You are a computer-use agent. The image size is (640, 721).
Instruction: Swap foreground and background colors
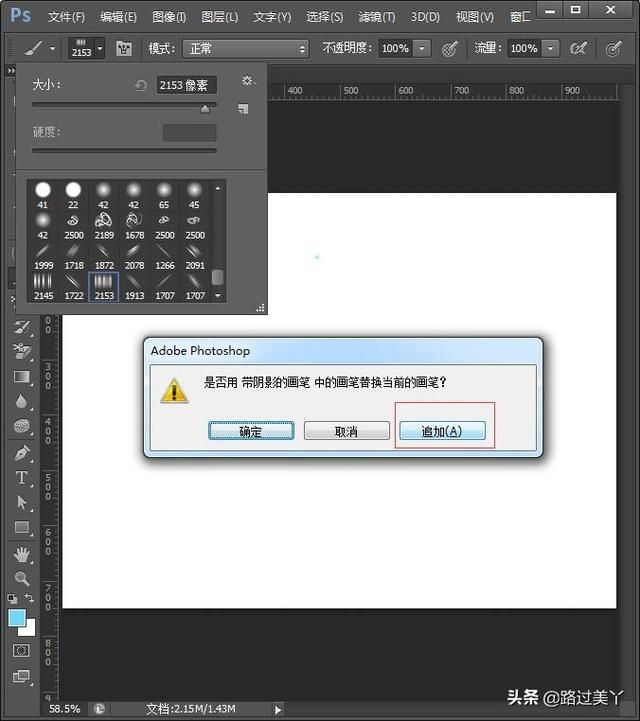[x=29, y=598]
